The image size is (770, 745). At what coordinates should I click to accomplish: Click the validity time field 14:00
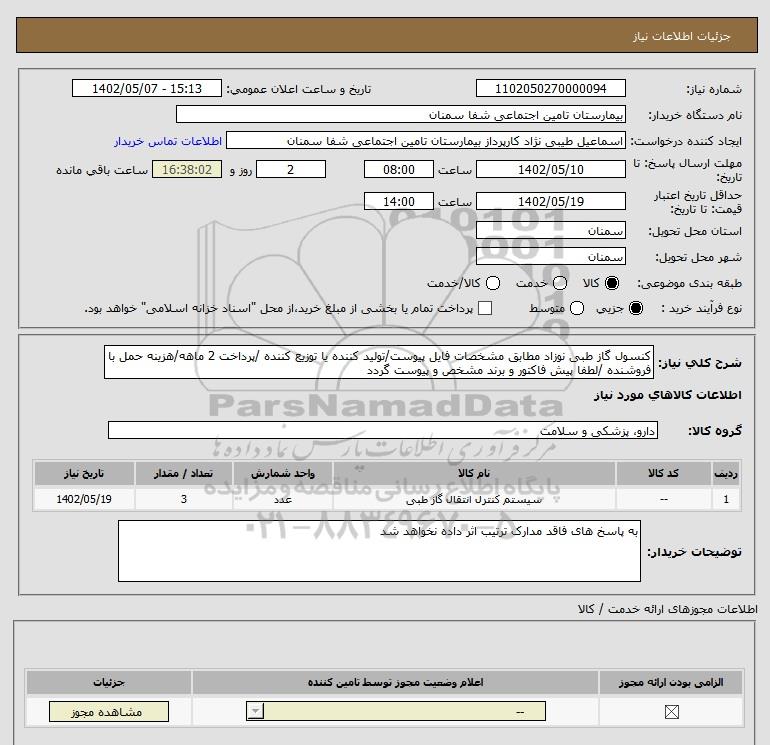(399, 201)
